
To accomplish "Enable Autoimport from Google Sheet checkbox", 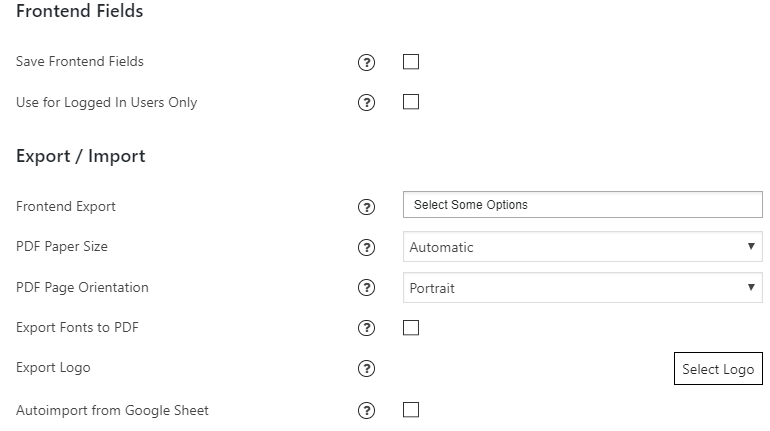I will click(x=411, y=410).
